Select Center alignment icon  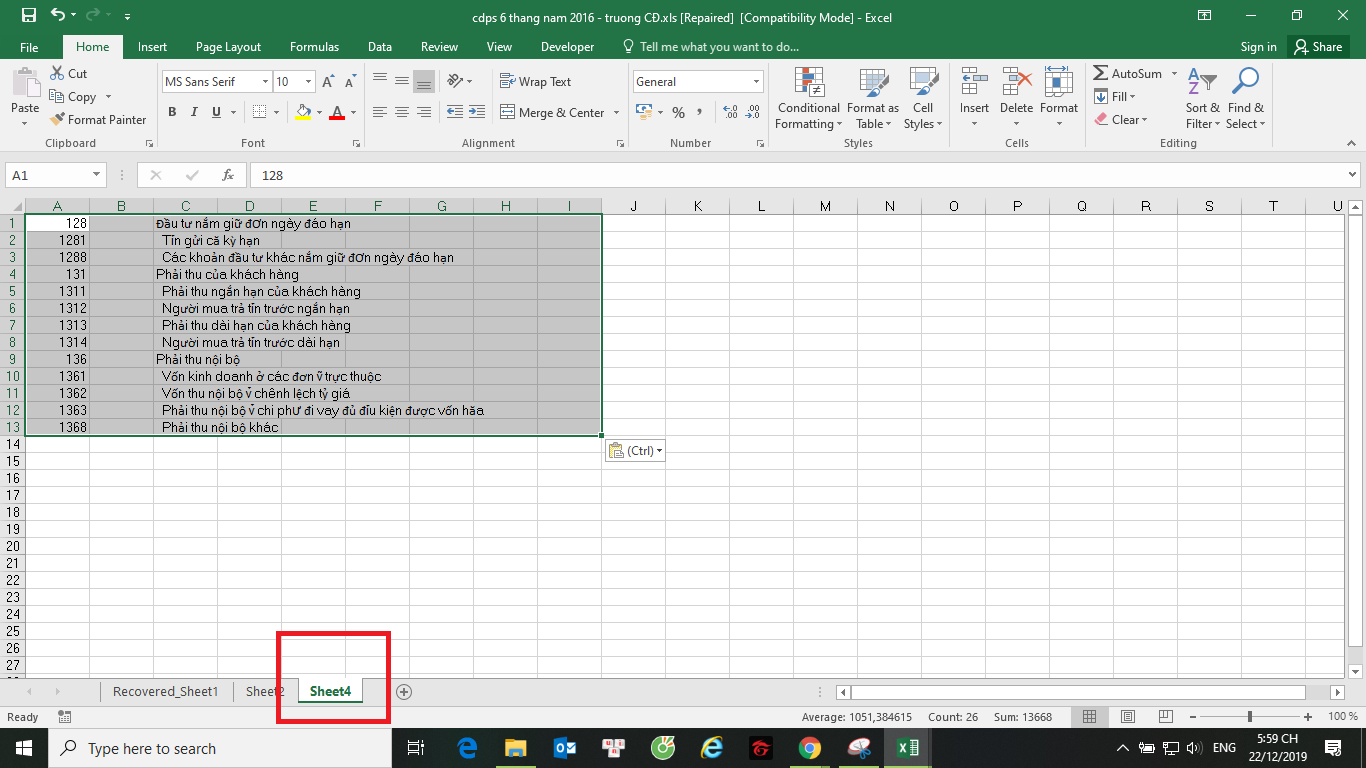tap(401, 112)
